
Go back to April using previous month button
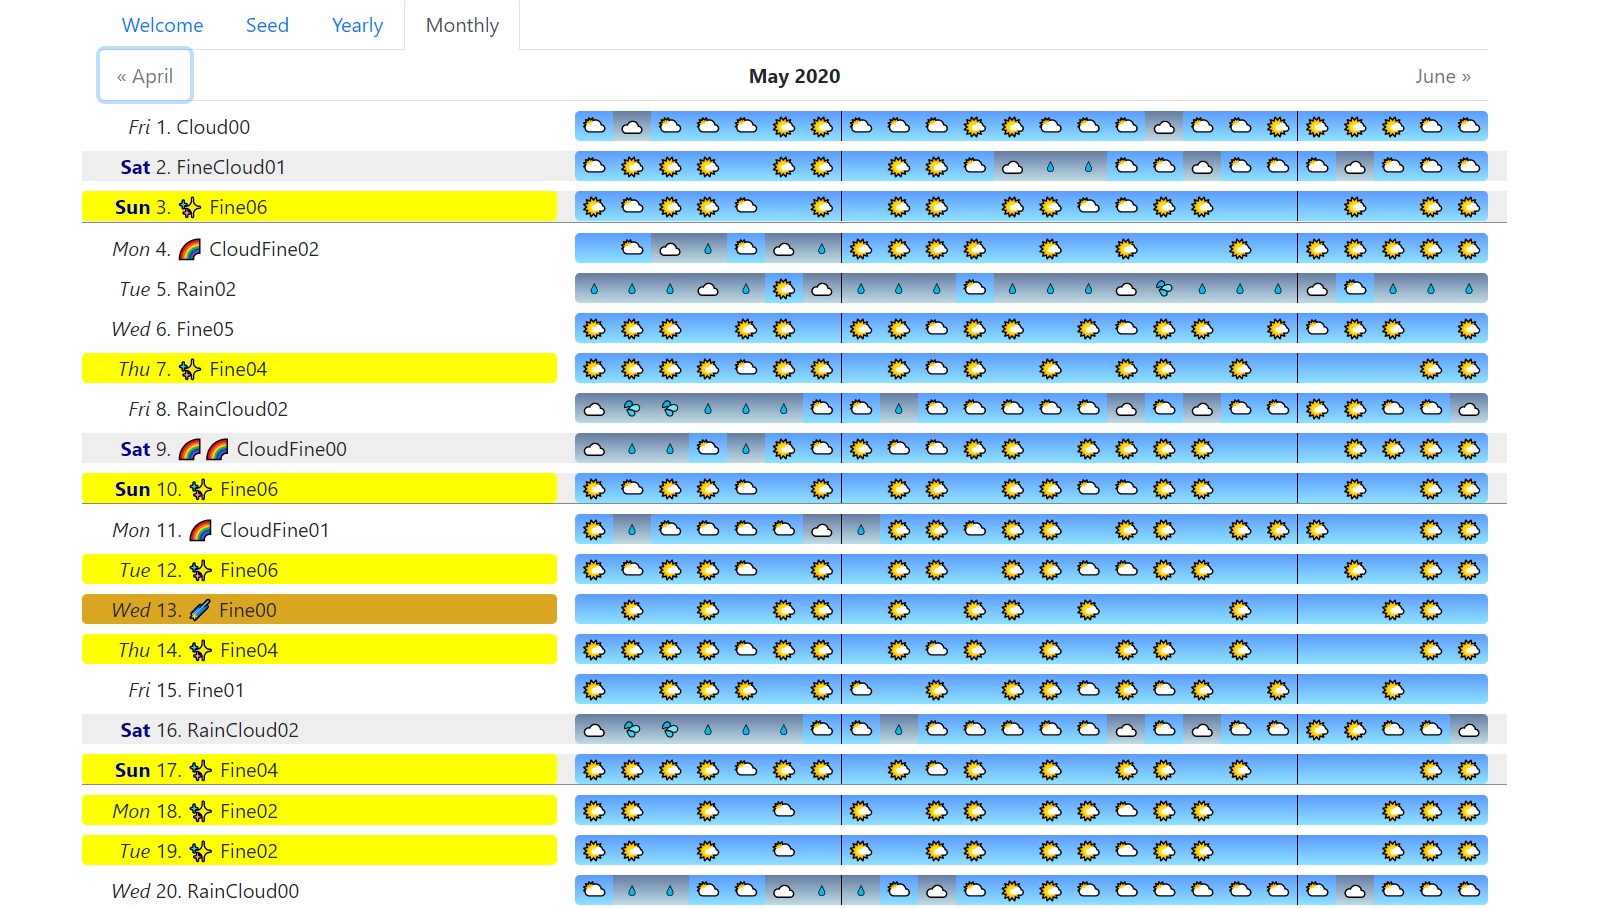(x=145, y=76)
